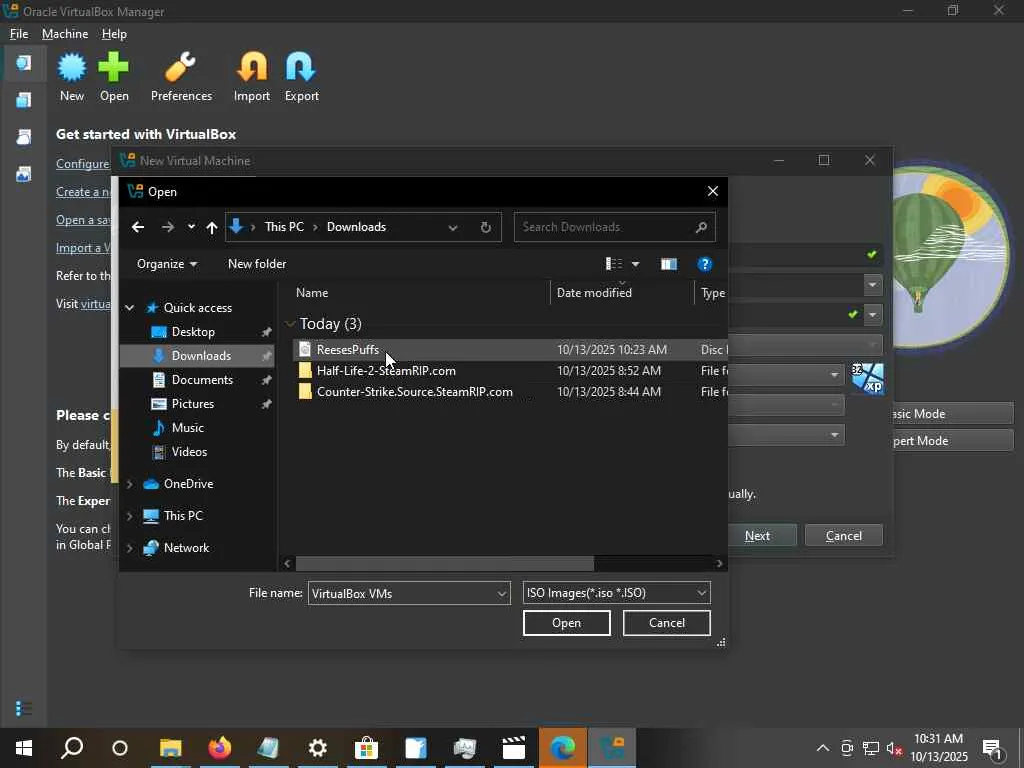Viewport: 1024px width, 768px height.
Task: Click the muted volume icon in system tray
Action: pos(895,748)
